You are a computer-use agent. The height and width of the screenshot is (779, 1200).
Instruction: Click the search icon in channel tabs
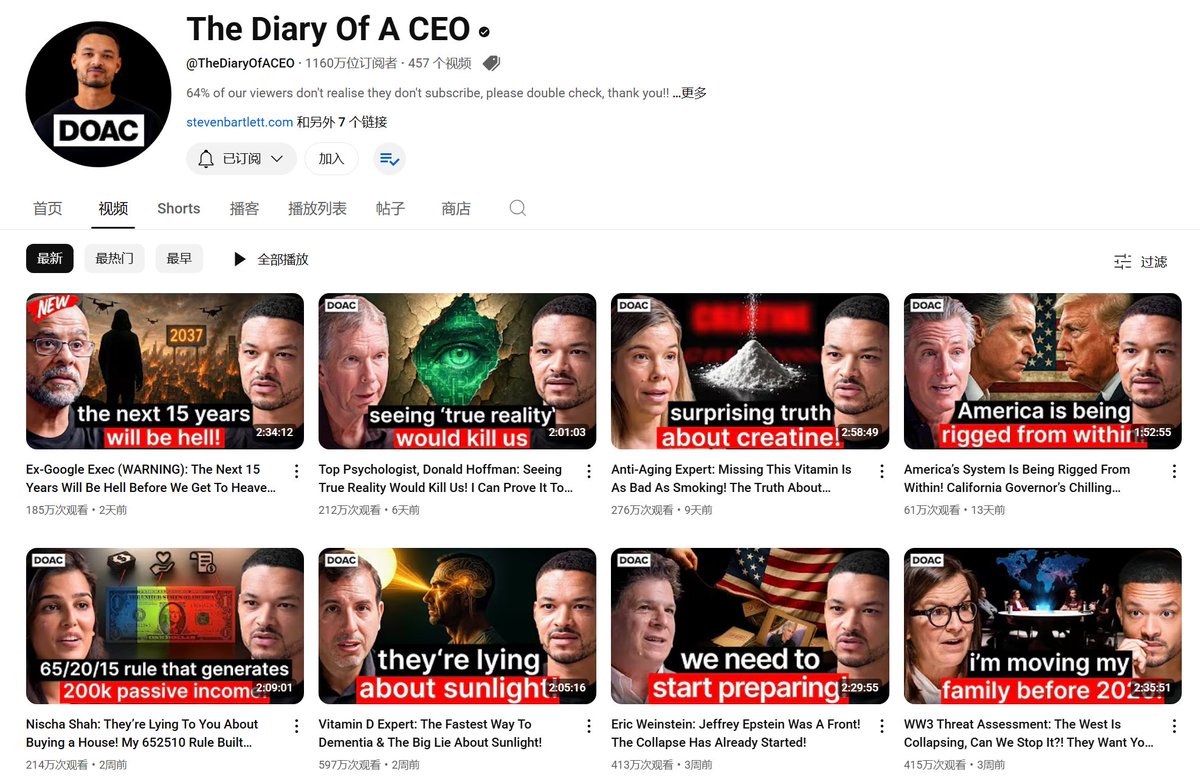click(x=517, y=208)
